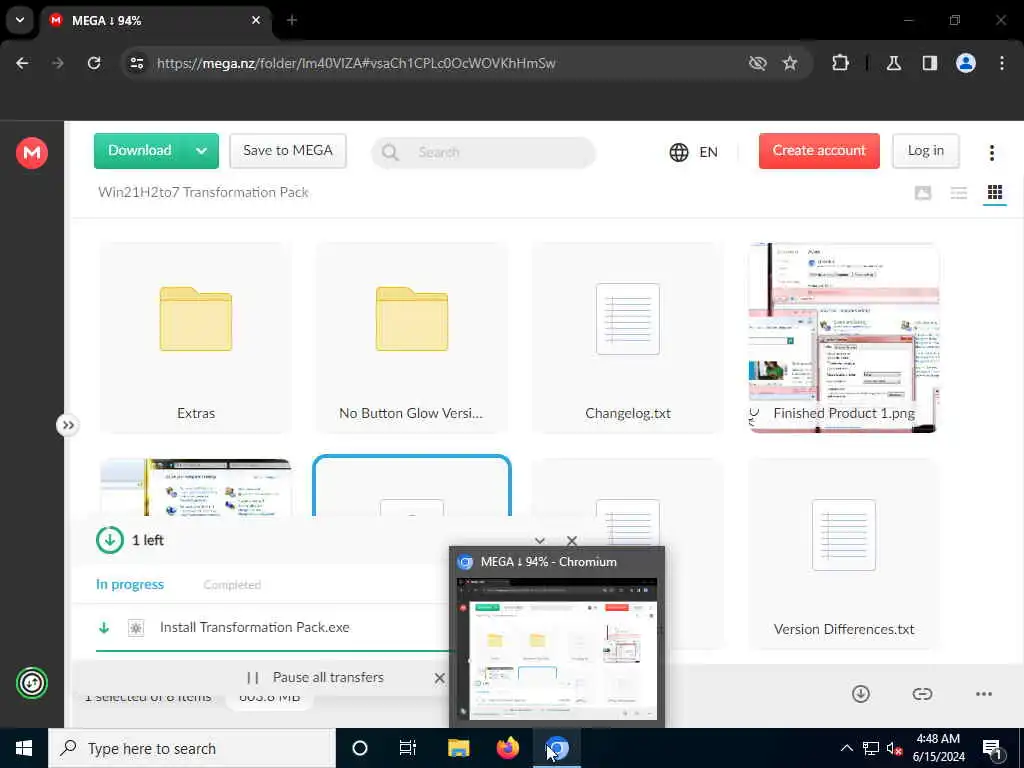Switch to Completed transfers tab
The height and width of the screenshot is (768, 1024).
232,584
